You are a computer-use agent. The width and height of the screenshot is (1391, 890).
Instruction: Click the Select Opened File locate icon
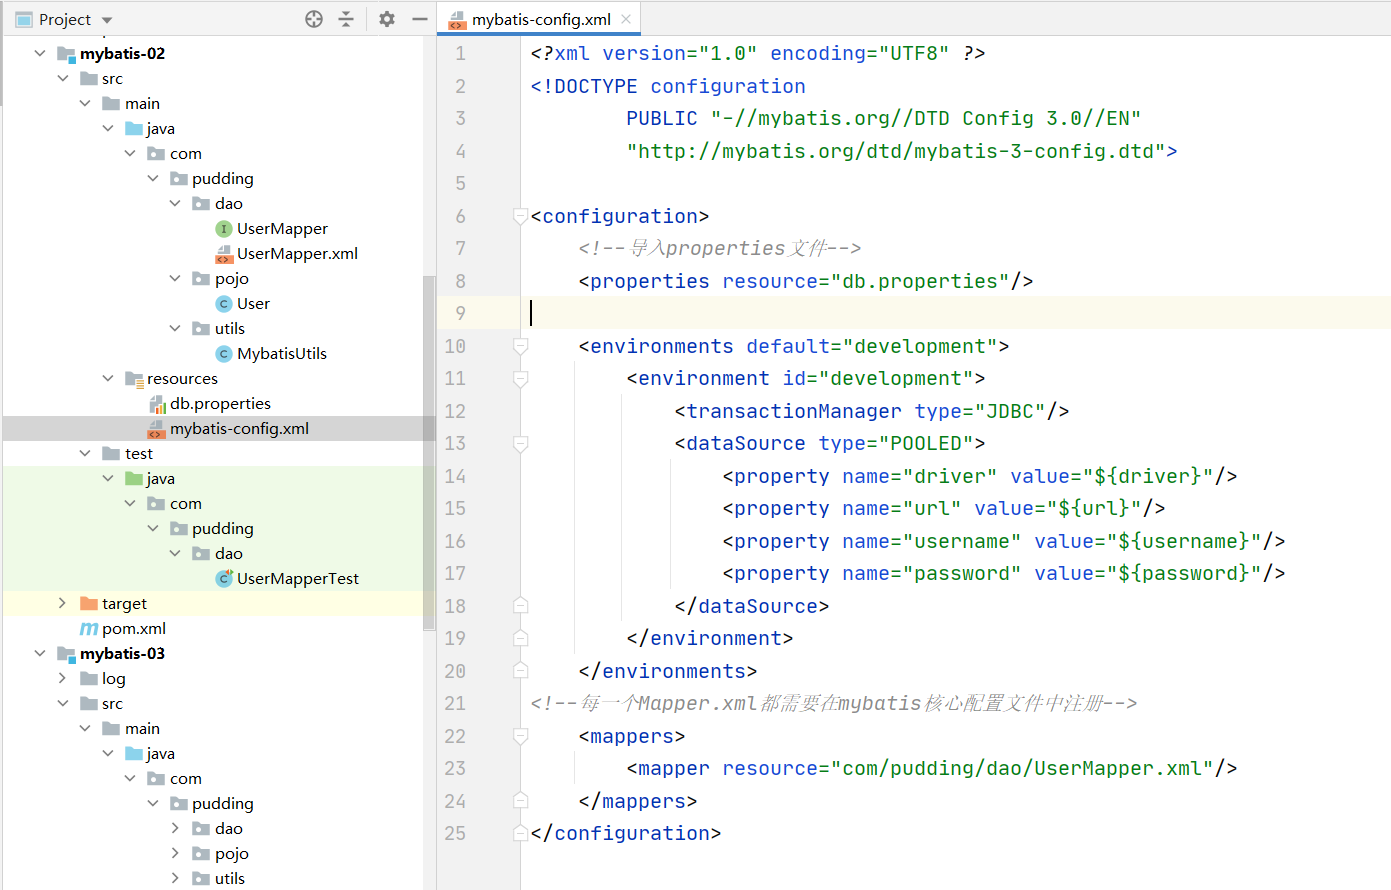[314, 19]
